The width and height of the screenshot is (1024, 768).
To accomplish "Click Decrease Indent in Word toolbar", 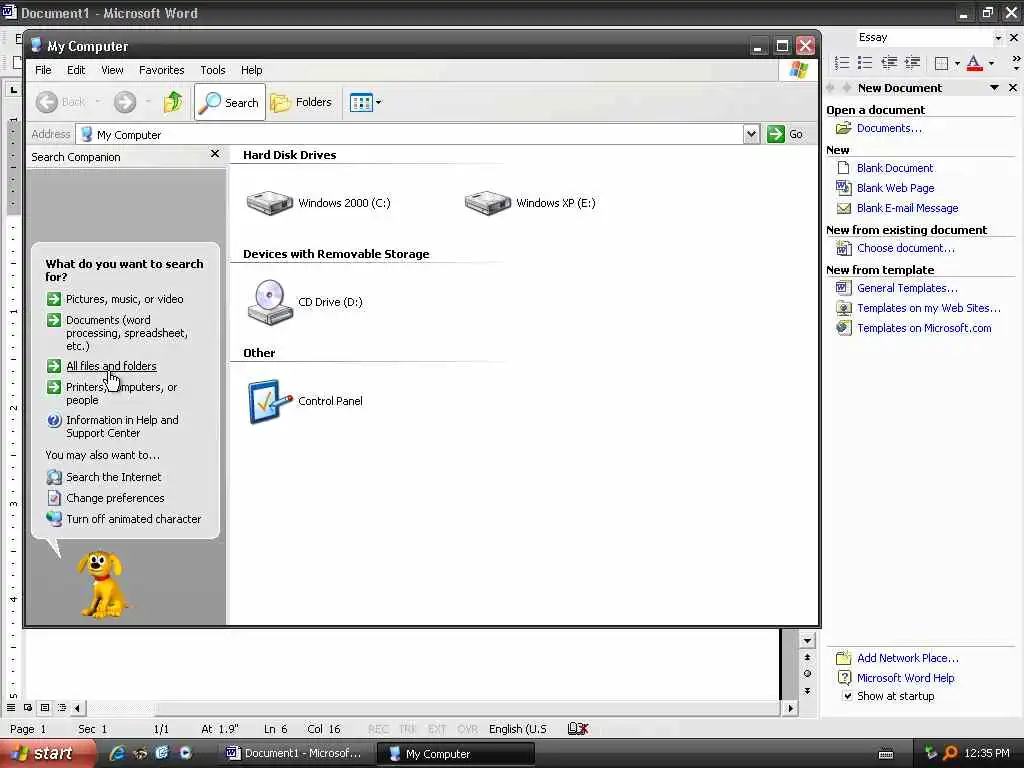I will pyautogui.click(x=889, y=63).
